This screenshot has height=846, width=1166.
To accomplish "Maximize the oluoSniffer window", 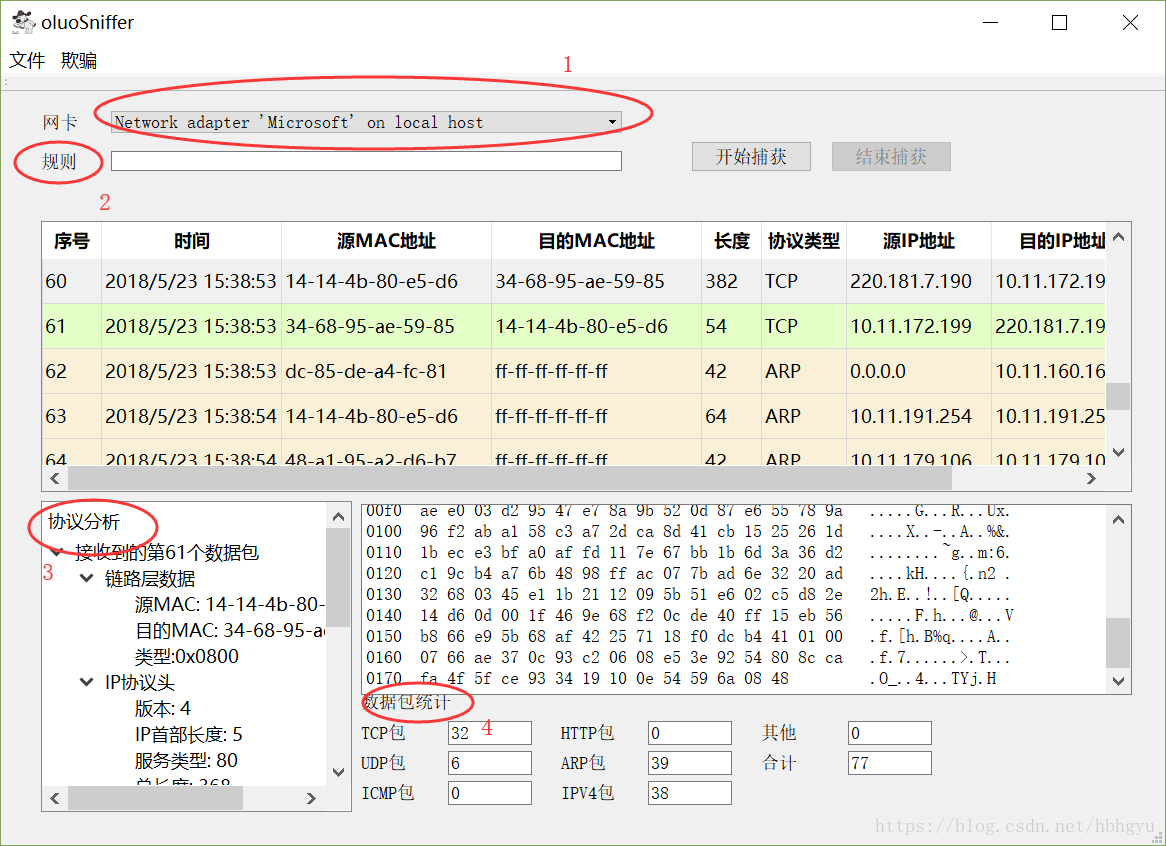I will (1060, 22).
